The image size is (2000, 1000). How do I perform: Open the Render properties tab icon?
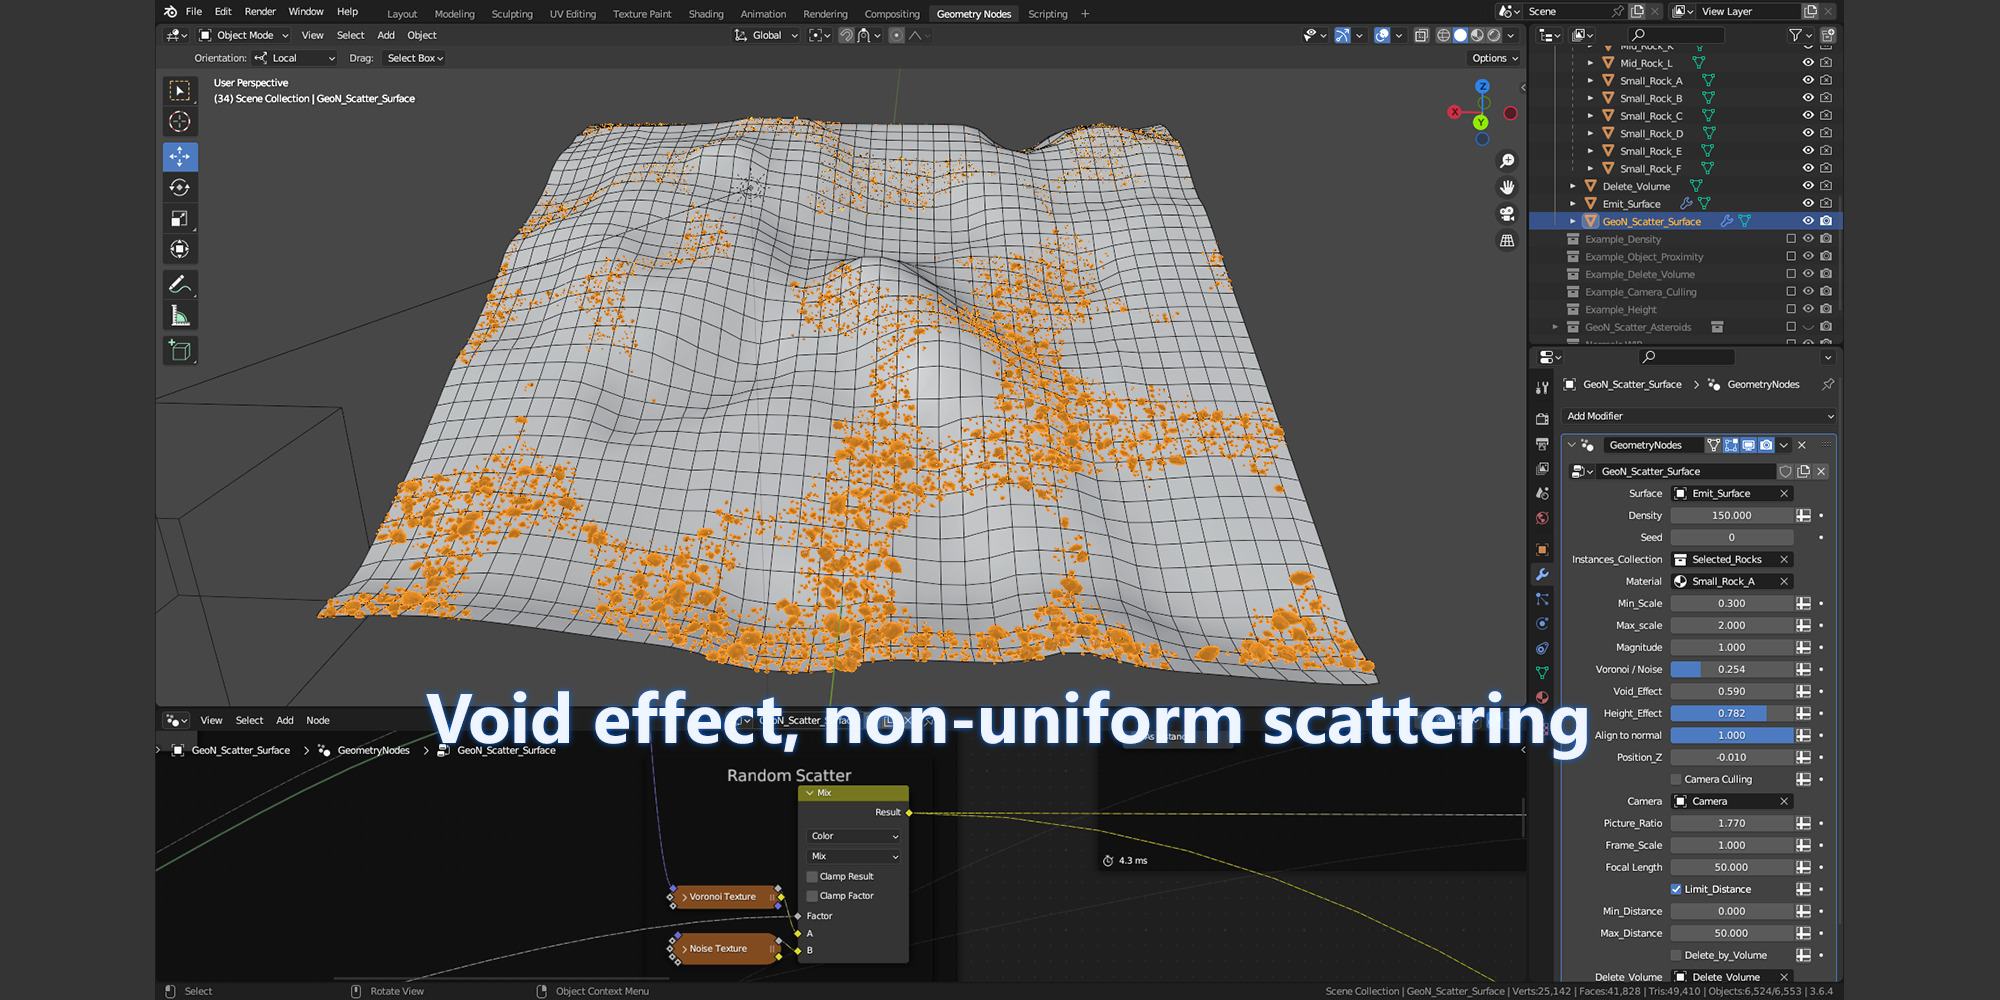[1542, 419]
